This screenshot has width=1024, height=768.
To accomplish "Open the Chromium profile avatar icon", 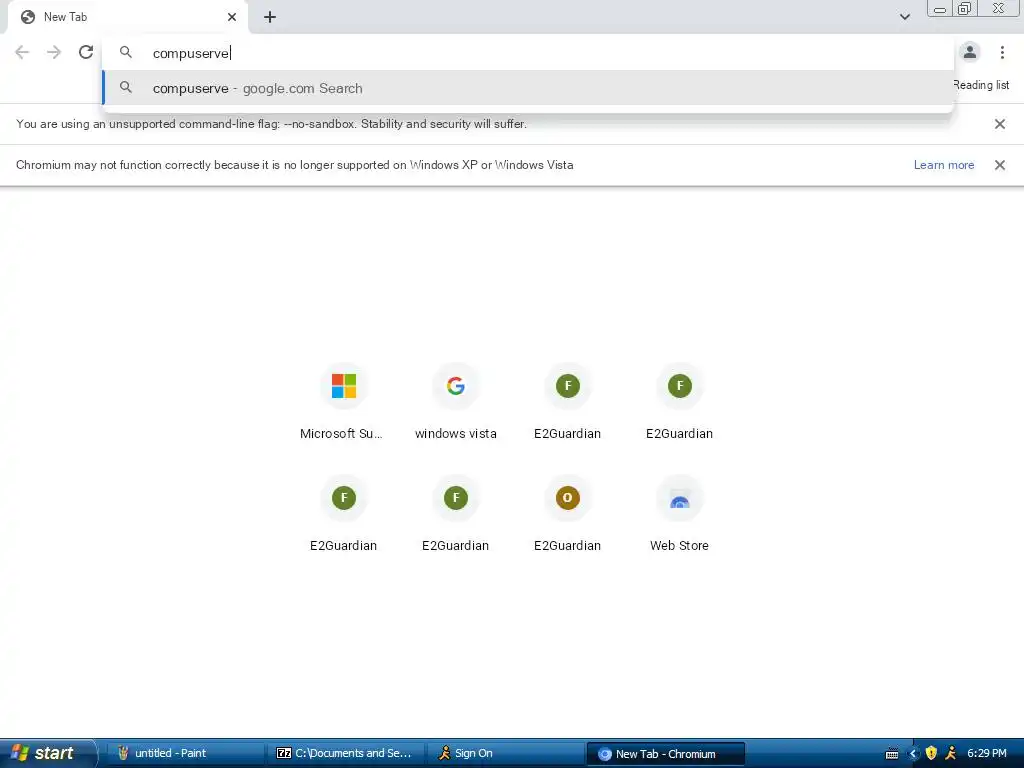I will click(x=970, y=52).
